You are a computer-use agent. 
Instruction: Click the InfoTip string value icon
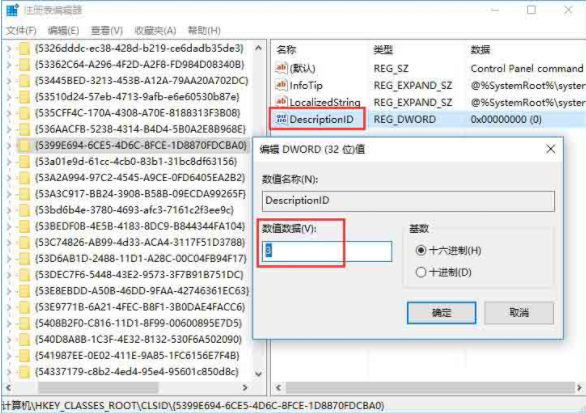pos(281,85)
